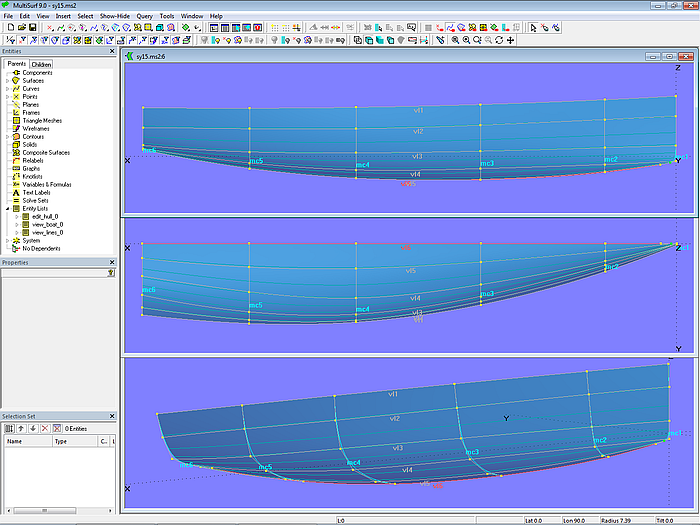This screenshot has width=700, height=525.
Task: Expand the Surfaces tree node
Action: tap(7, 81)
